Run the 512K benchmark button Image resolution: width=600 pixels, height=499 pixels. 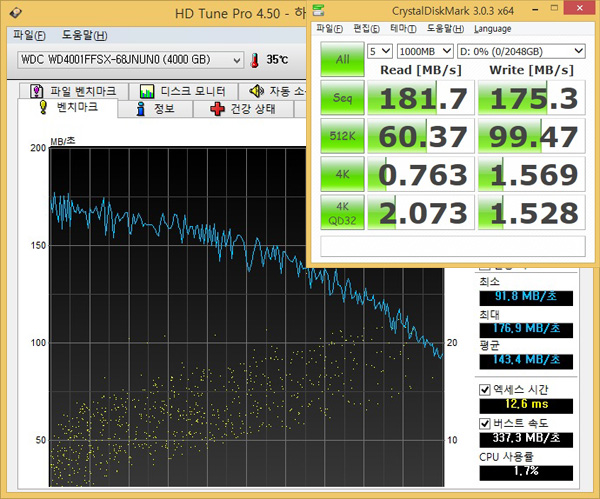pos(342,136)
